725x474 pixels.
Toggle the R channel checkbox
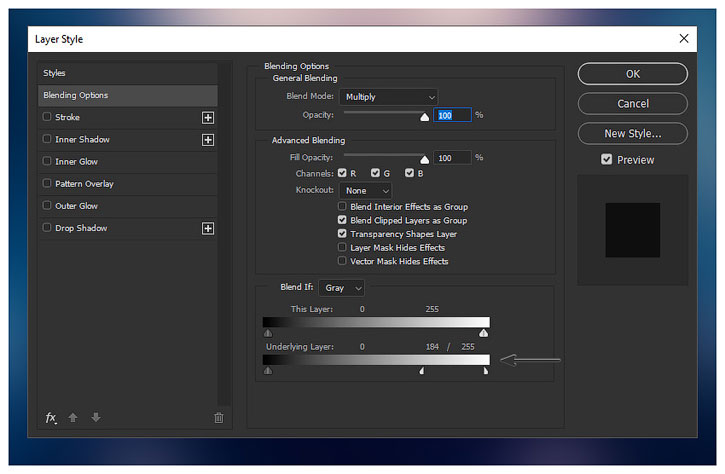click(x=342, y=173)
